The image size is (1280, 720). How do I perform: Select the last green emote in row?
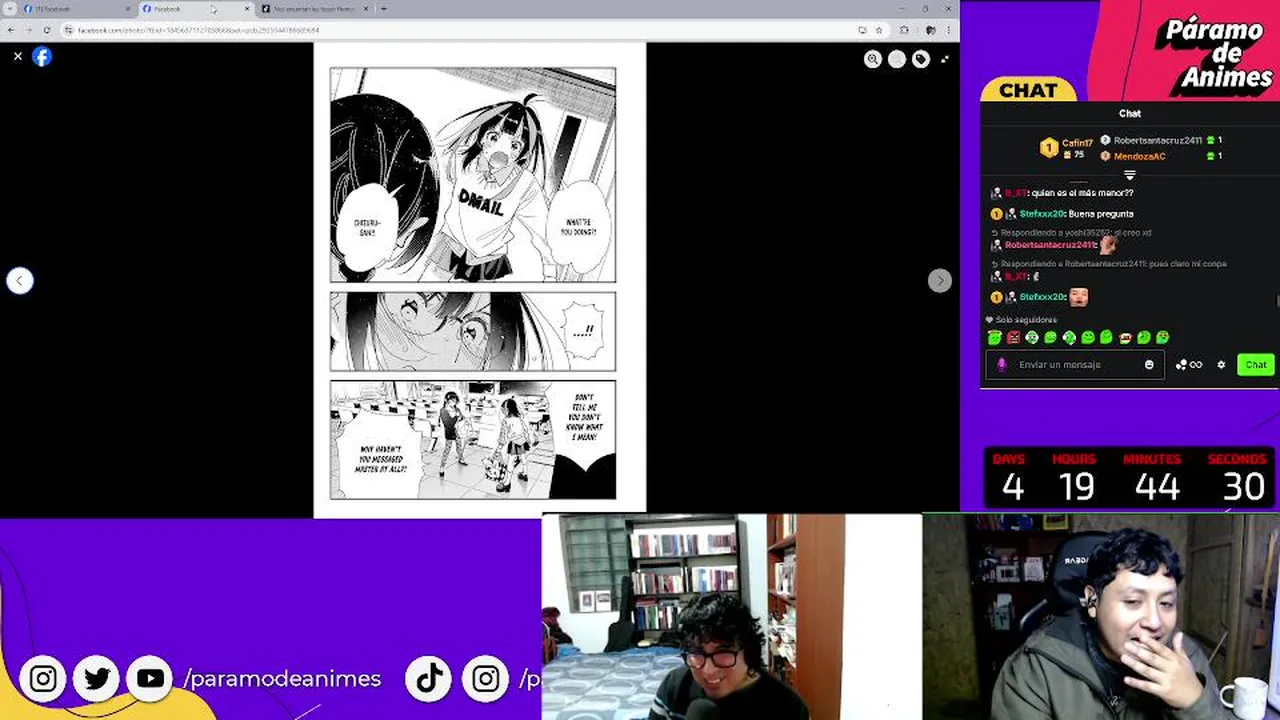1162,338
